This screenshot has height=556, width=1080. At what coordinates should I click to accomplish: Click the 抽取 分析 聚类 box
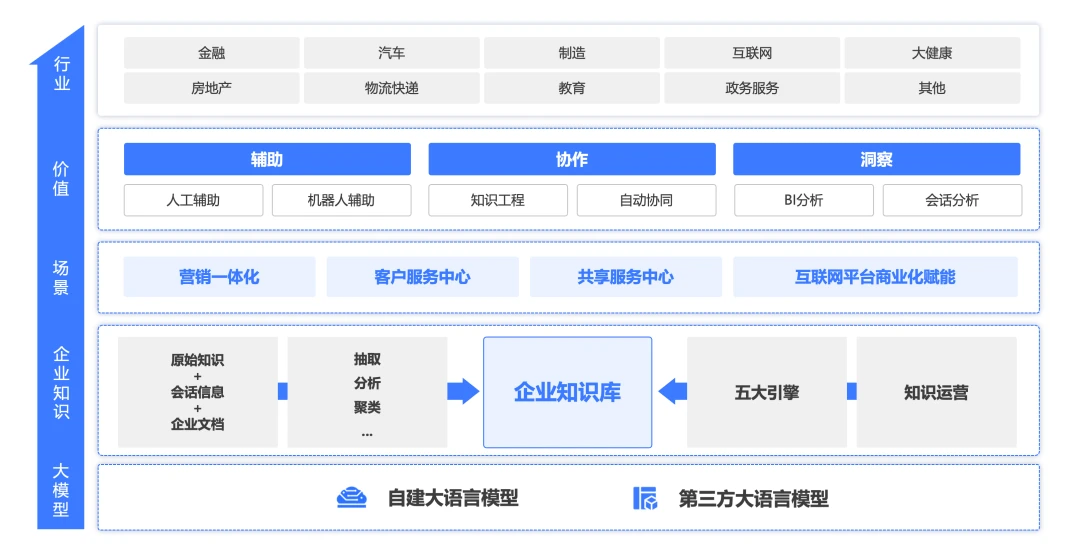pyautogui.click(x=367, y=392)
